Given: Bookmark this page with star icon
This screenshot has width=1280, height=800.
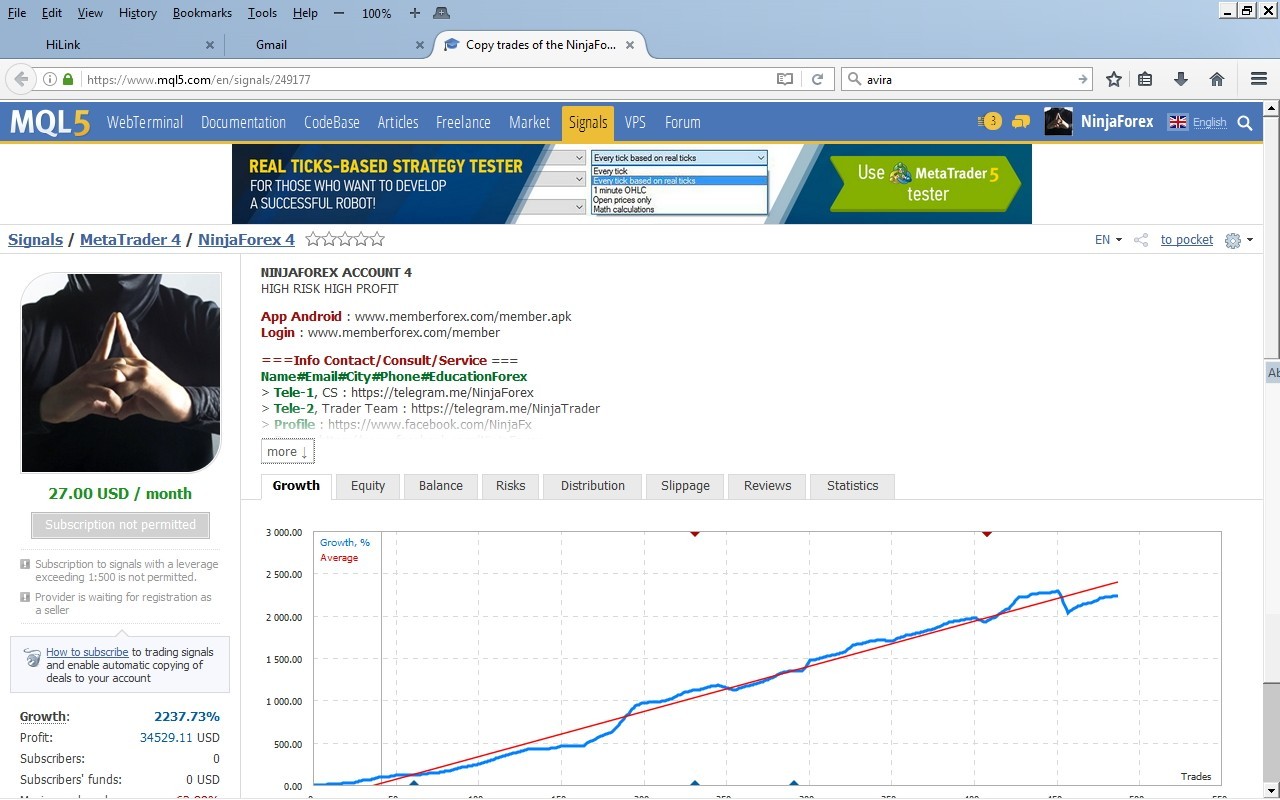Looking at the screenshot, I should pyautogui.click(x=1114, y=79).
